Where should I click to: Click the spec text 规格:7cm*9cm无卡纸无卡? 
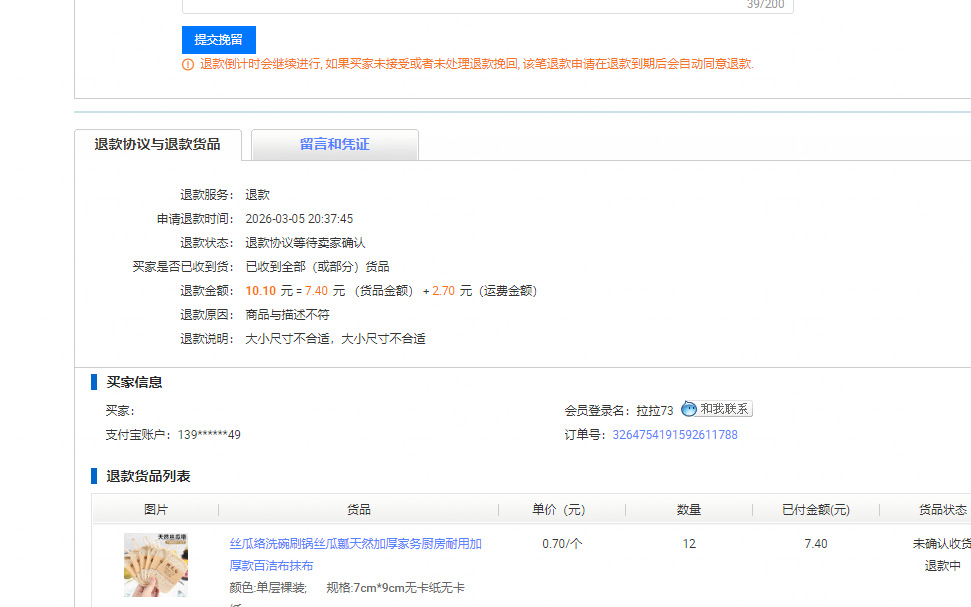(x=395, y=588)
